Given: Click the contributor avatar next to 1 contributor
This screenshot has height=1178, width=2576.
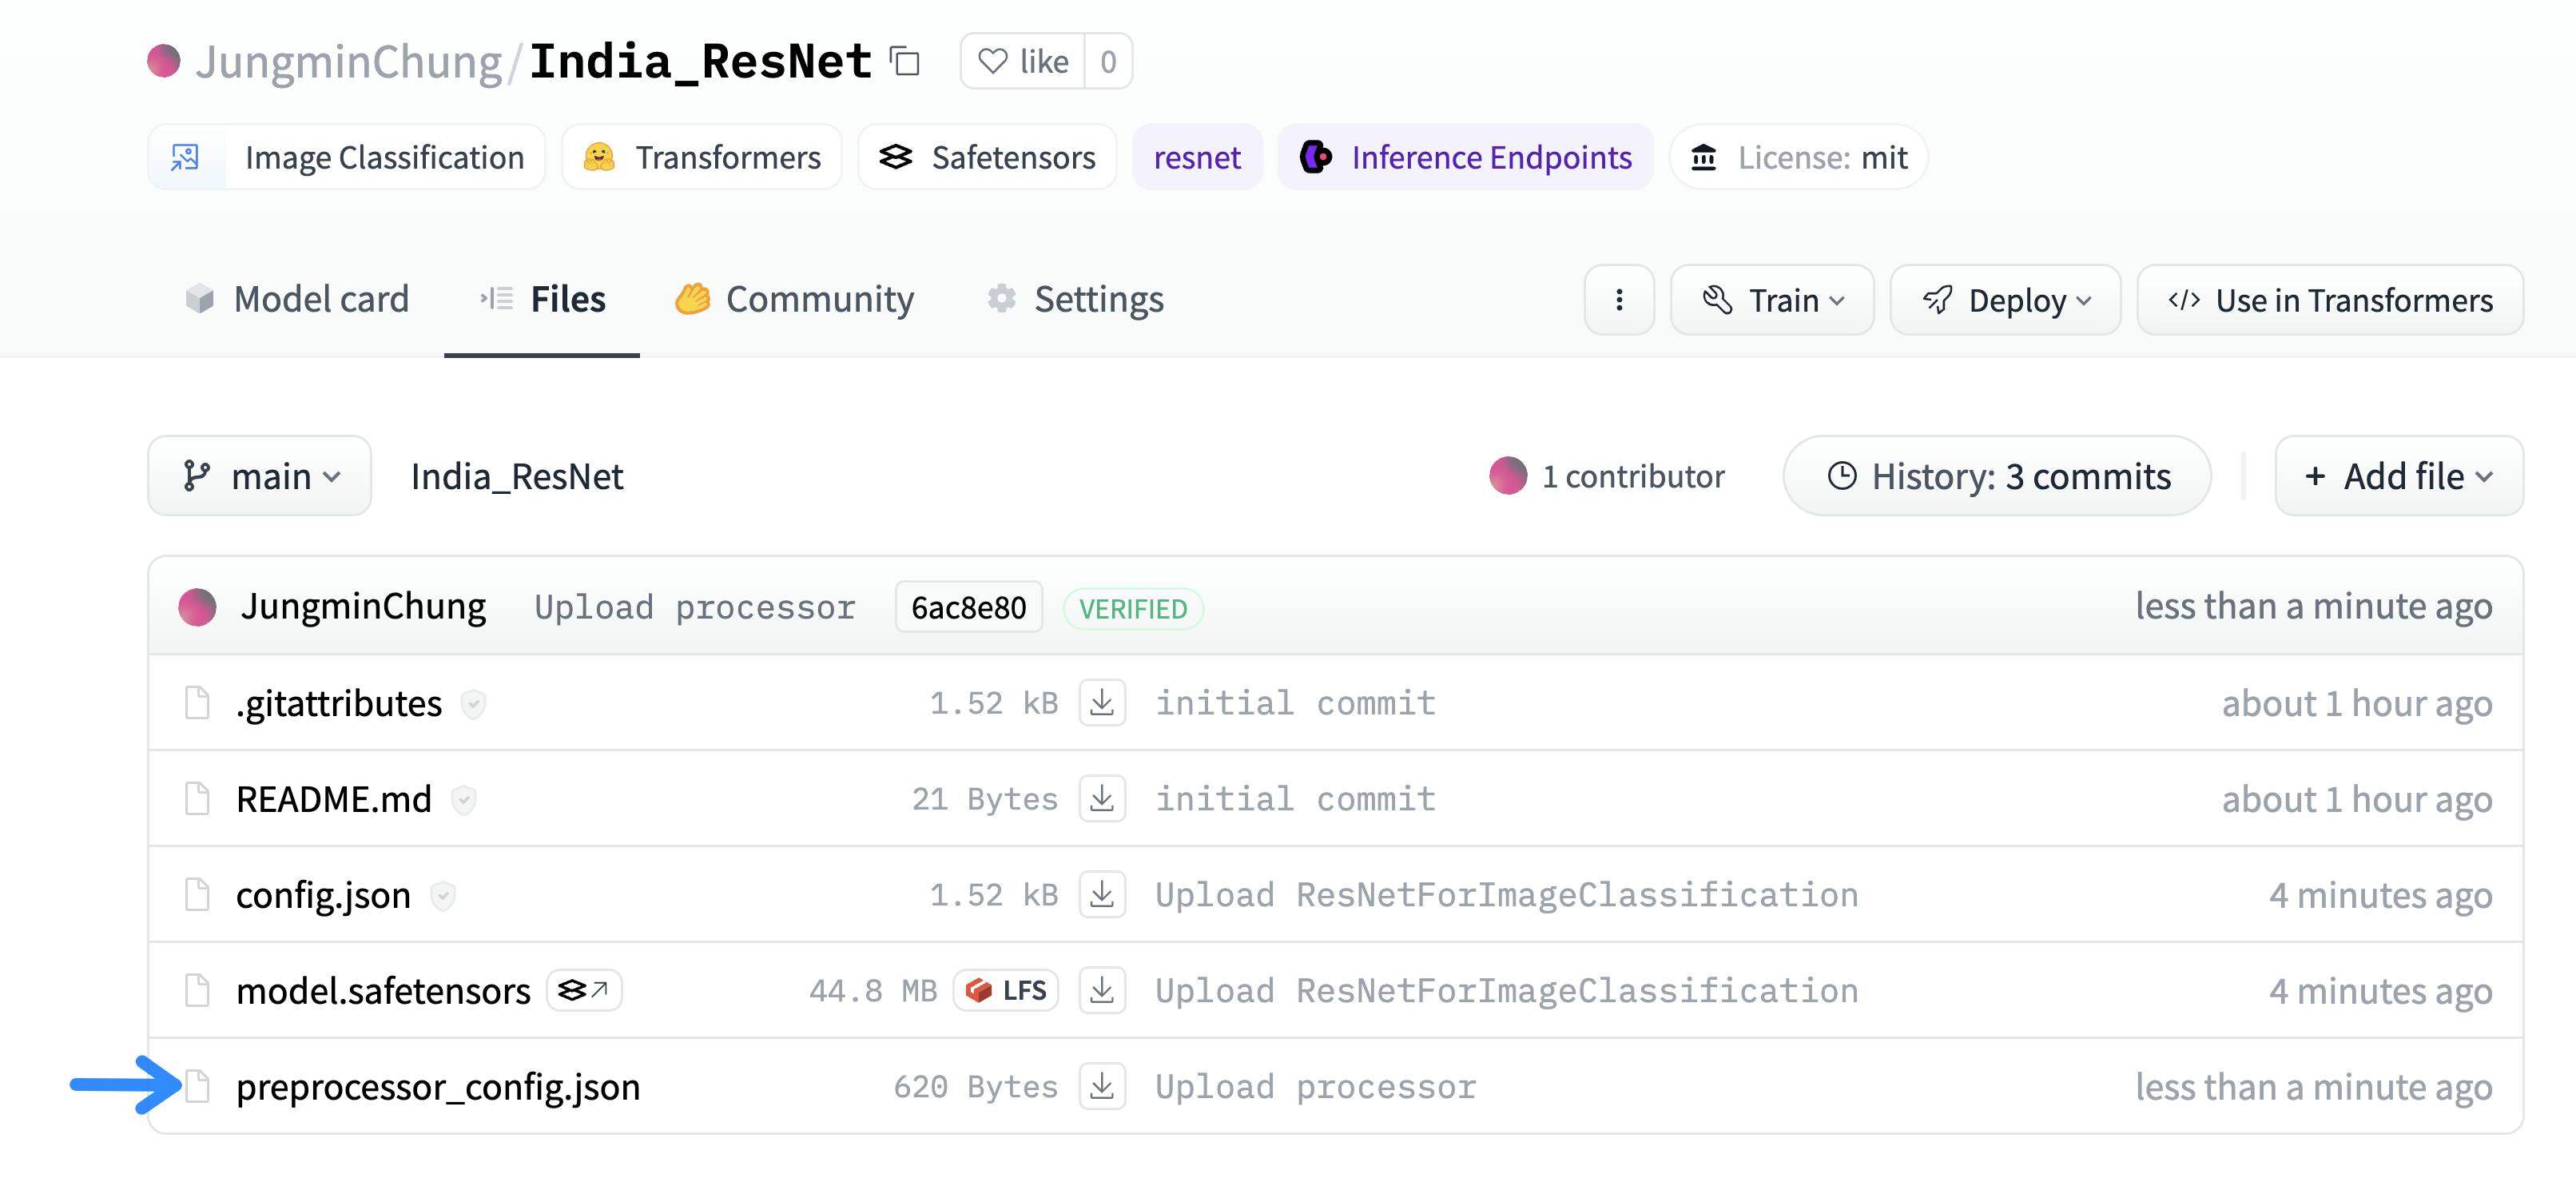Looking at the screenshot, I should 1508,476.
